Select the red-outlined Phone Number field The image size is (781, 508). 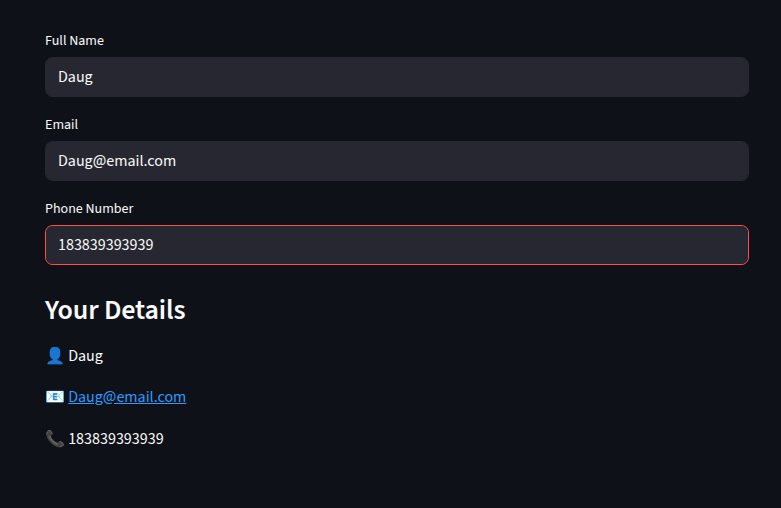(396, 245)
